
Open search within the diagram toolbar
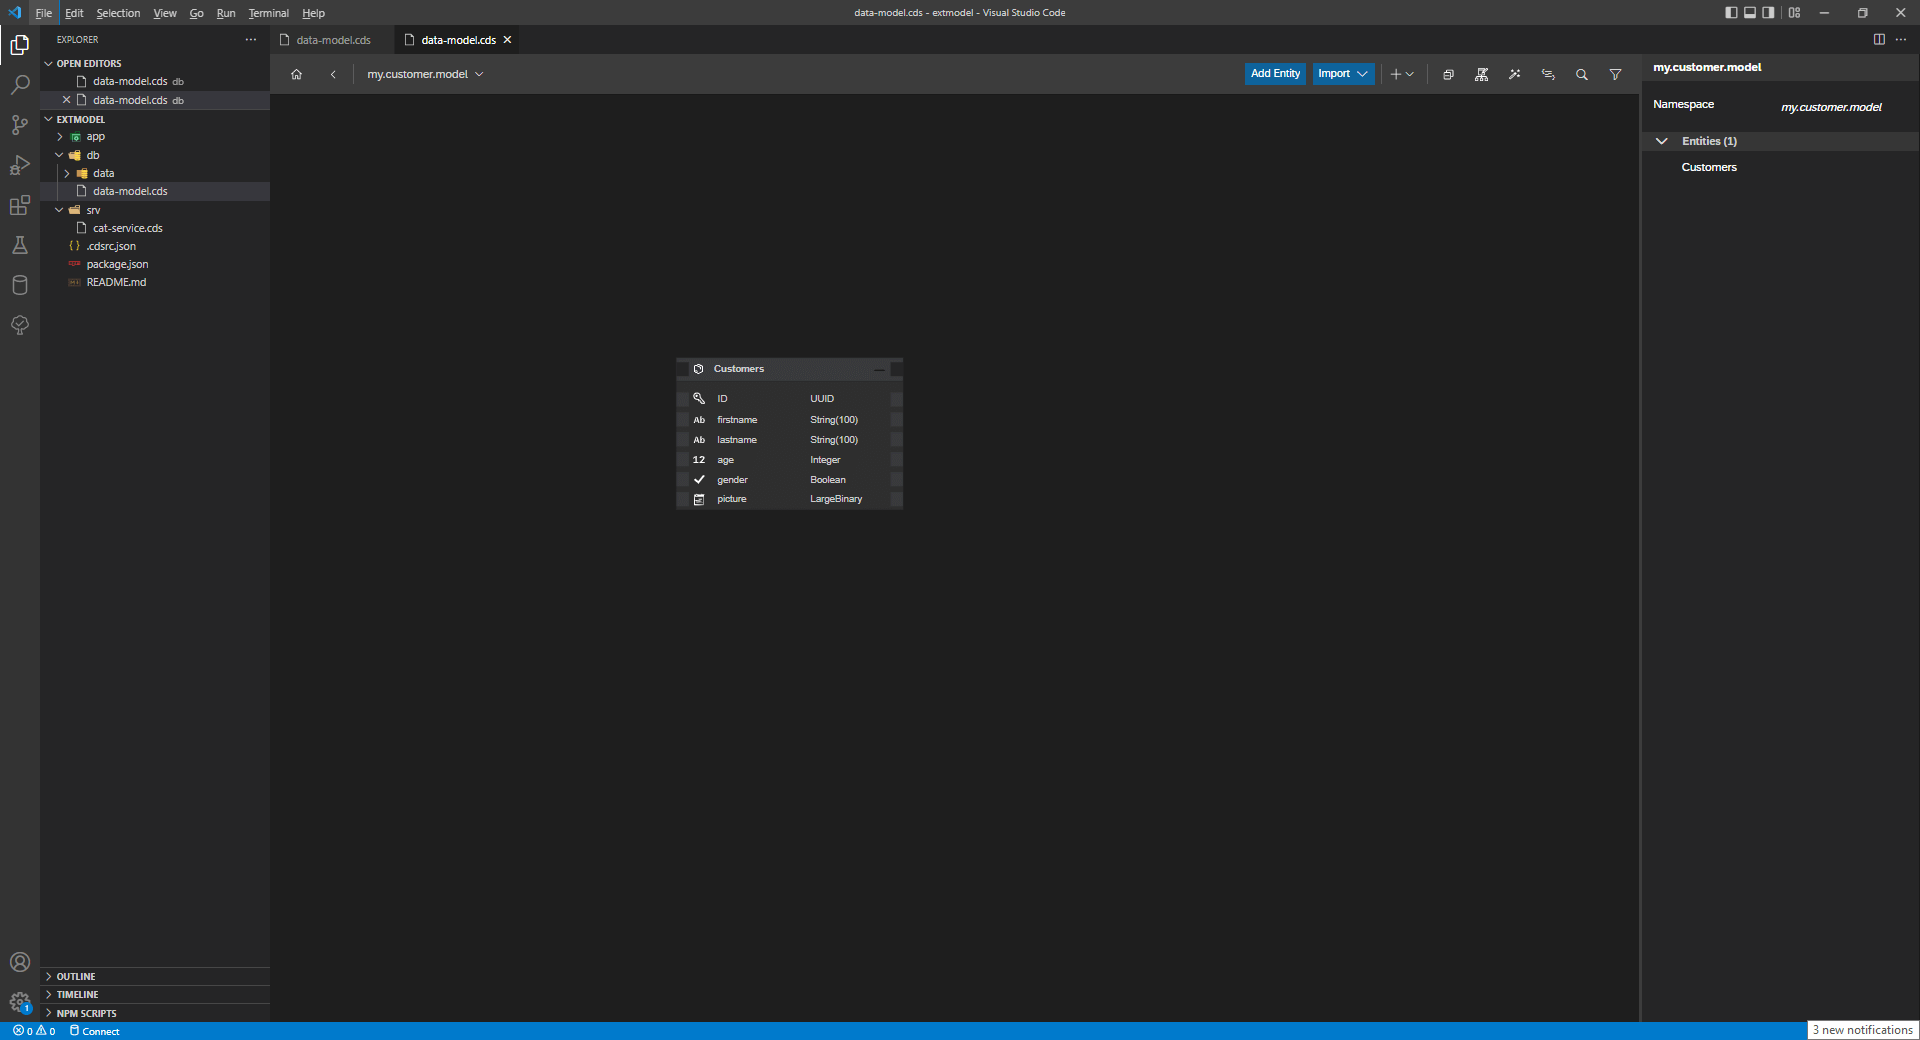(1581, 74)
